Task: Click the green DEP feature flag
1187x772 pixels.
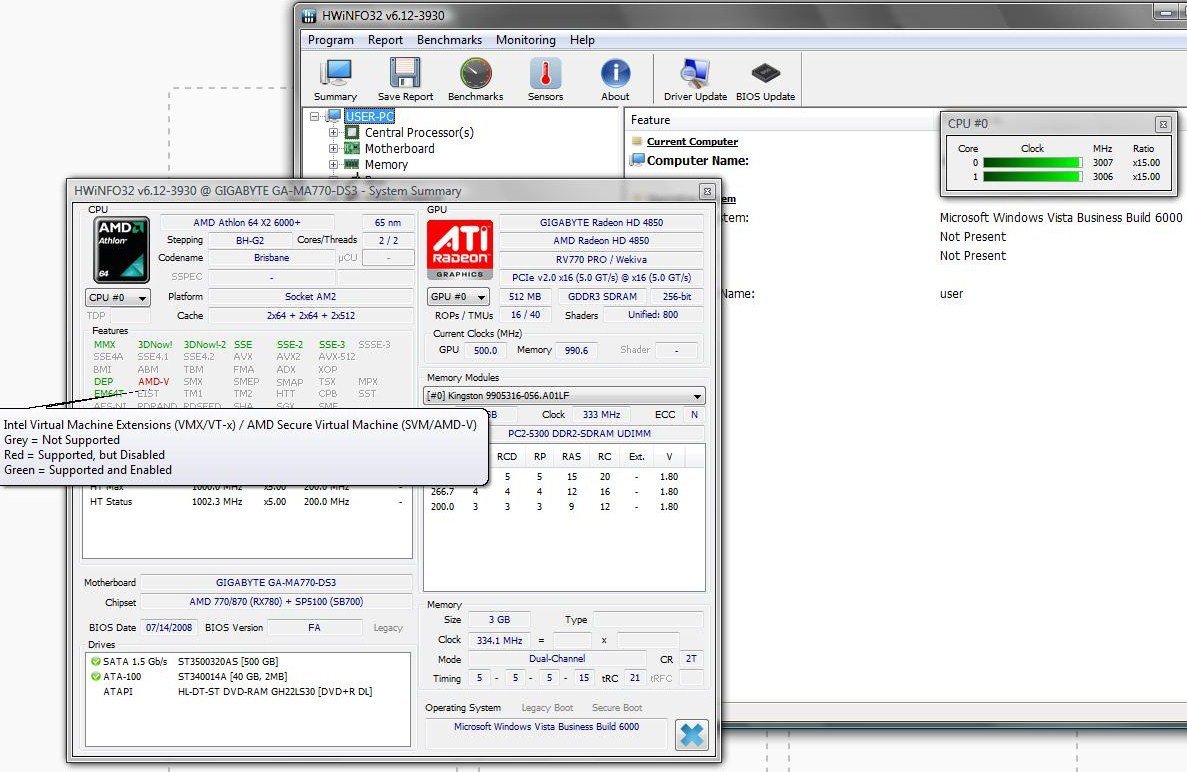Action: tap(104, 381)
